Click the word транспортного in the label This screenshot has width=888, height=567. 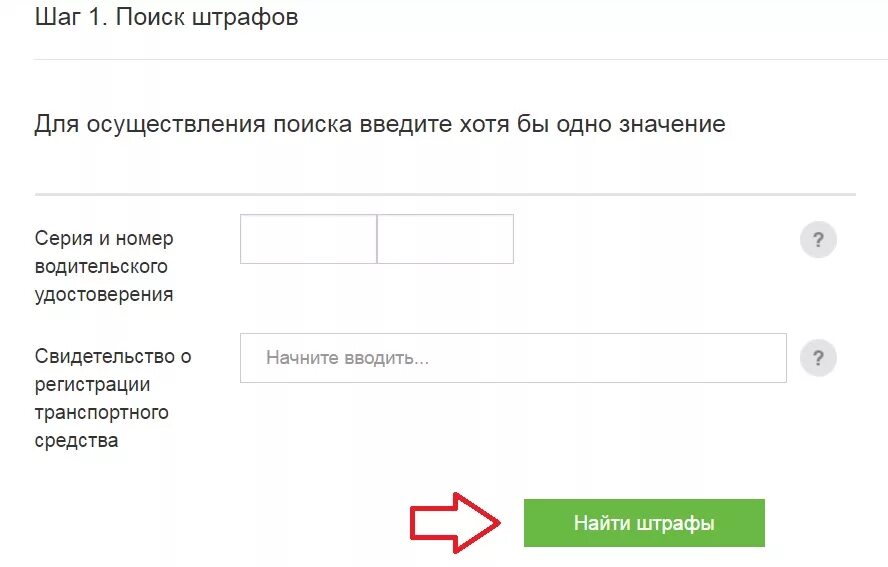point(102,412)
